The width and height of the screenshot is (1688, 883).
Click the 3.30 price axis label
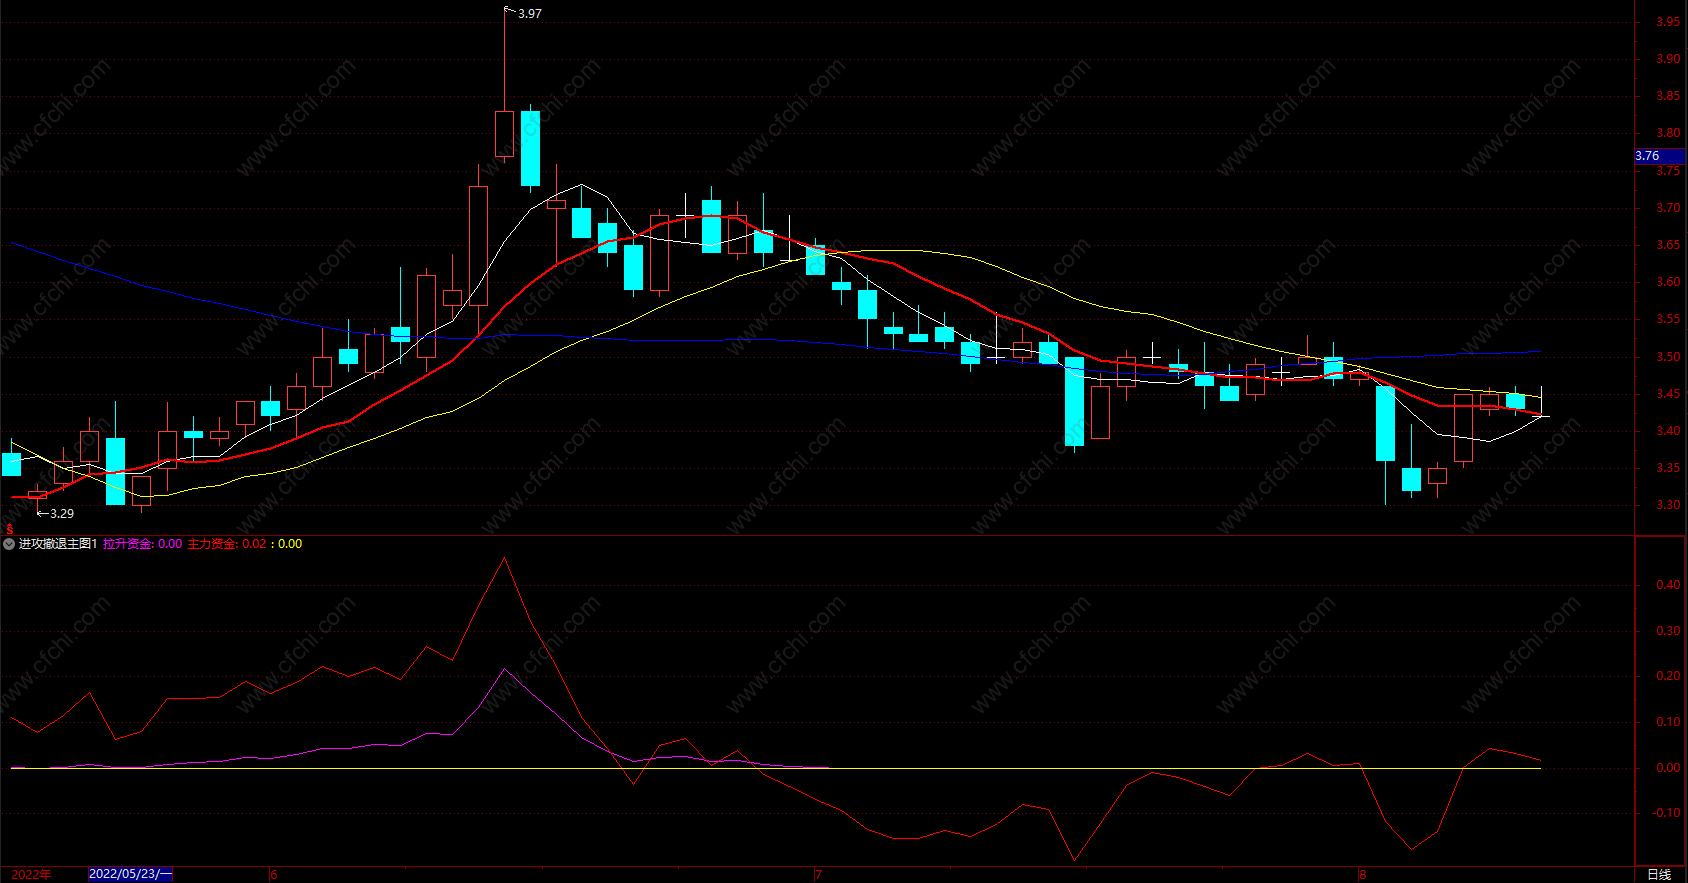(x=1668, y=505)
